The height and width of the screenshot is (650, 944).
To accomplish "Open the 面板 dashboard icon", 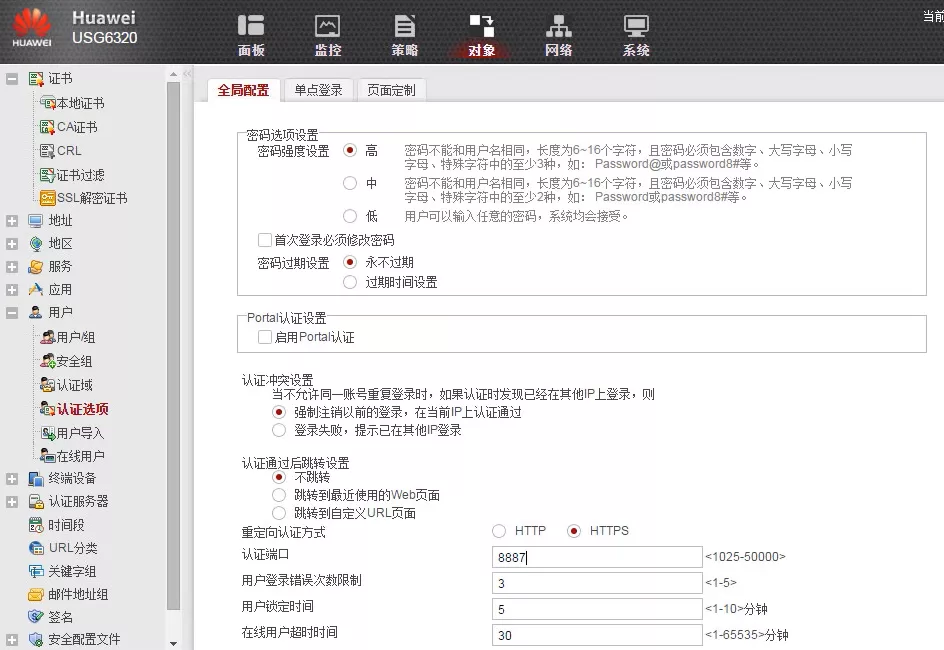I will pos(251,35).
